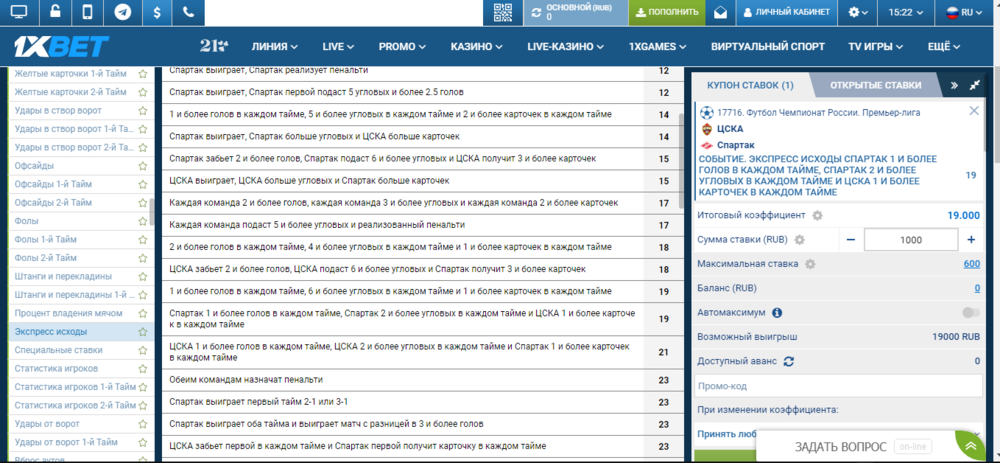Increase stake with the plus button
The width and height of the screenshot is (1000, 463).
pyautogui.click(x=971, y=240)
